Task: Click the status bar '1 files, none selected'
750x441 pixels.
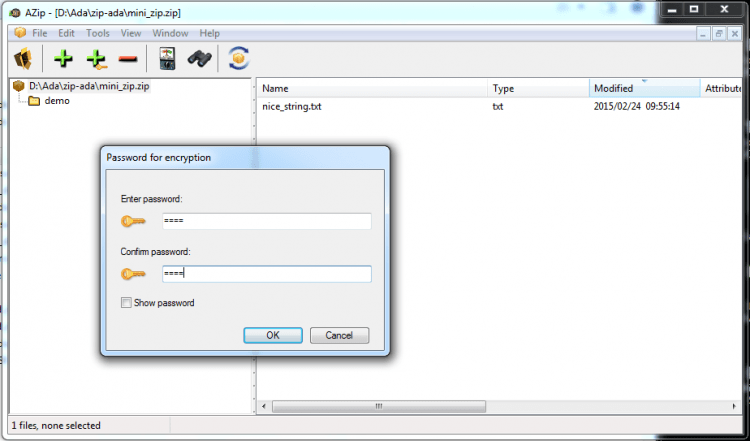Action: pos(56,425)
